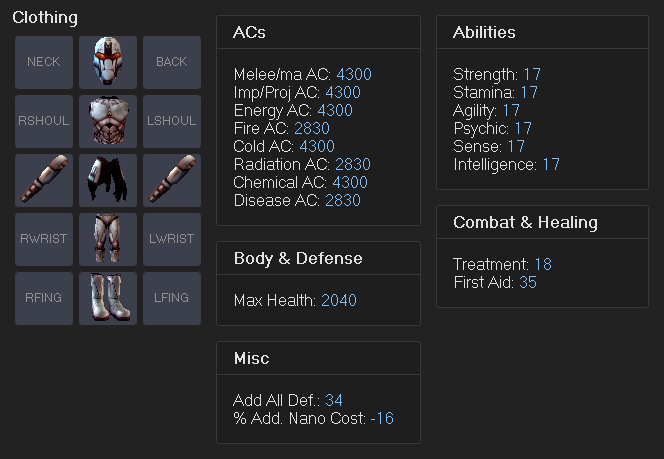The width and height of the screenshot is (664, 459).
Task: Click the RWRIST empty slot
Action: click(x=44, y=239)
